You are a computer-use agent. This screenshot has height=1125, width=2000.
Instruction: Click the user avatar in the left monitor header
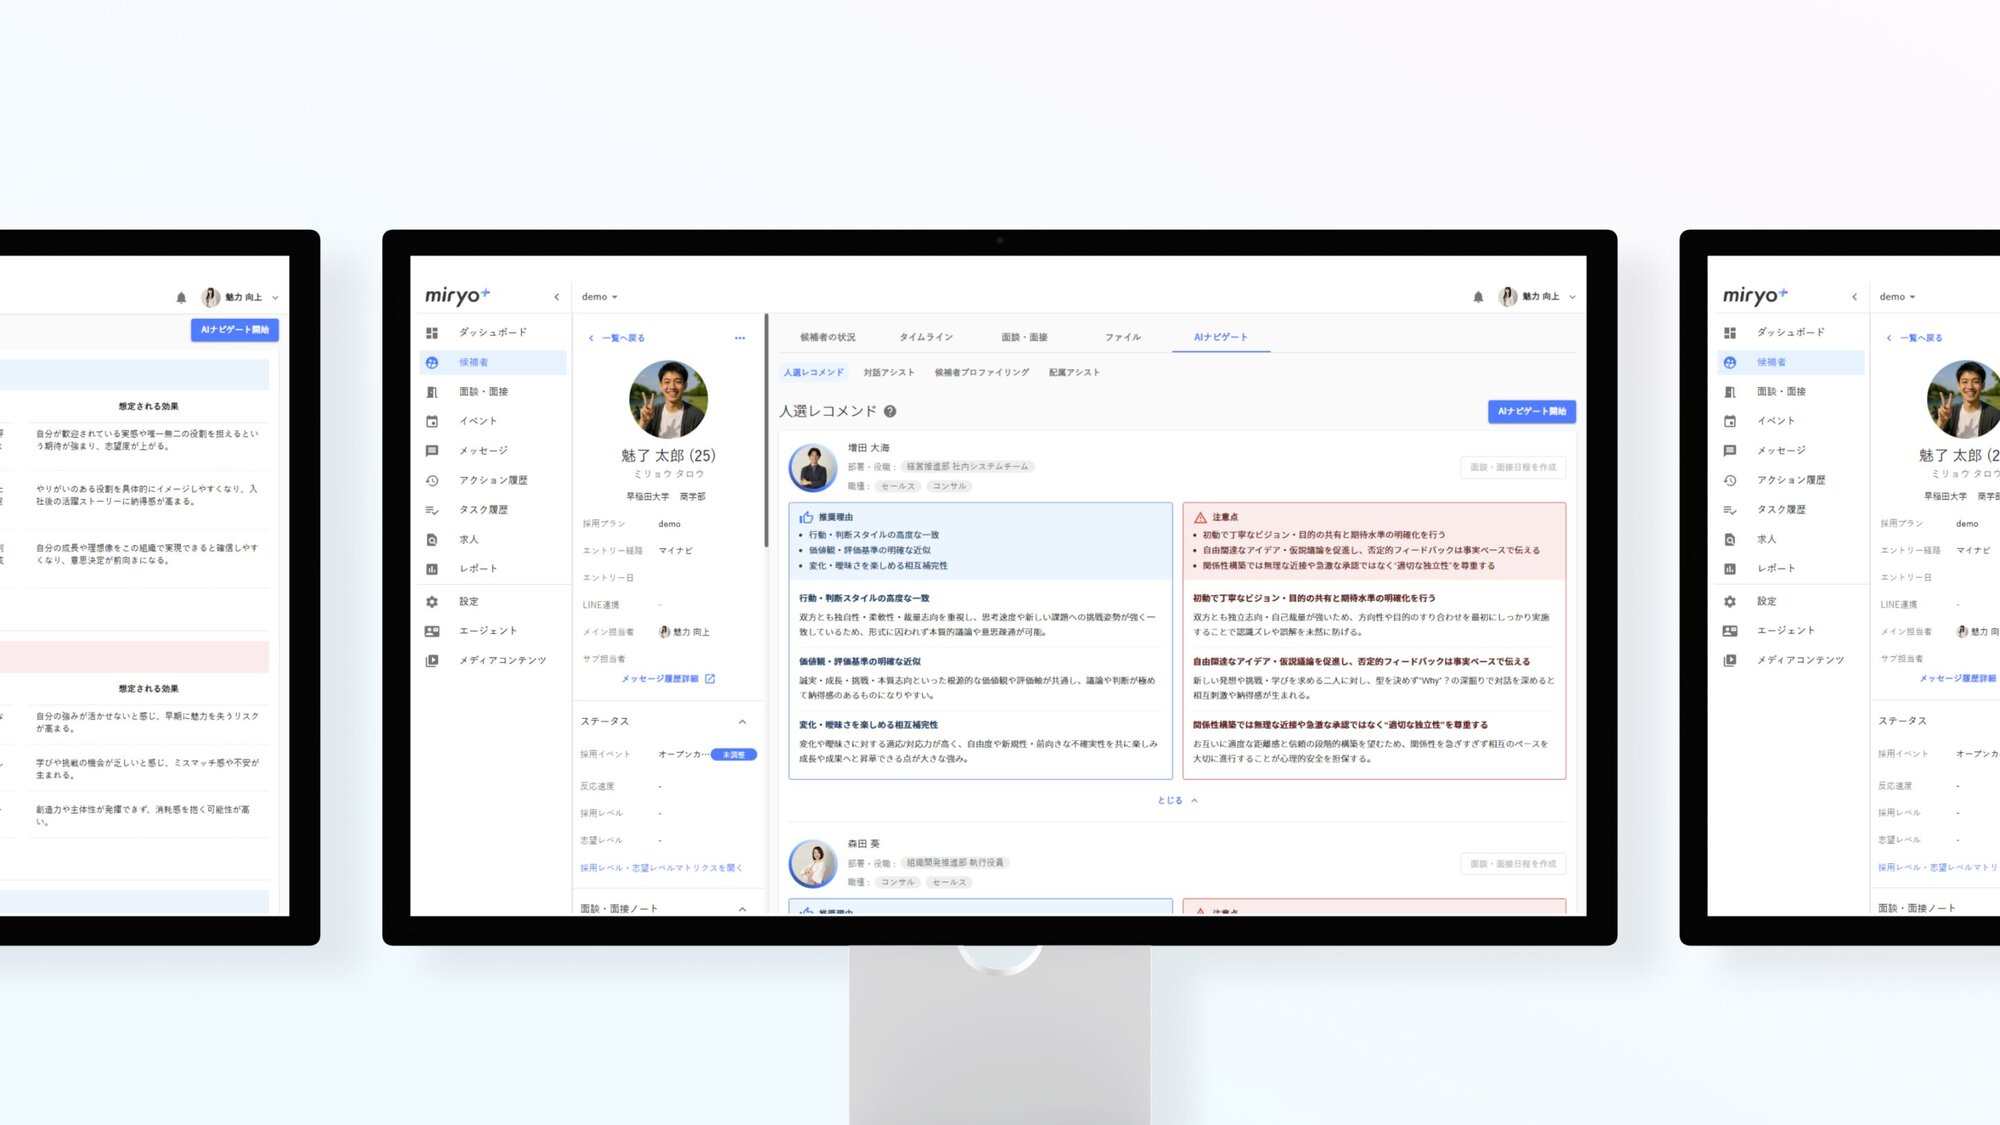210,297
